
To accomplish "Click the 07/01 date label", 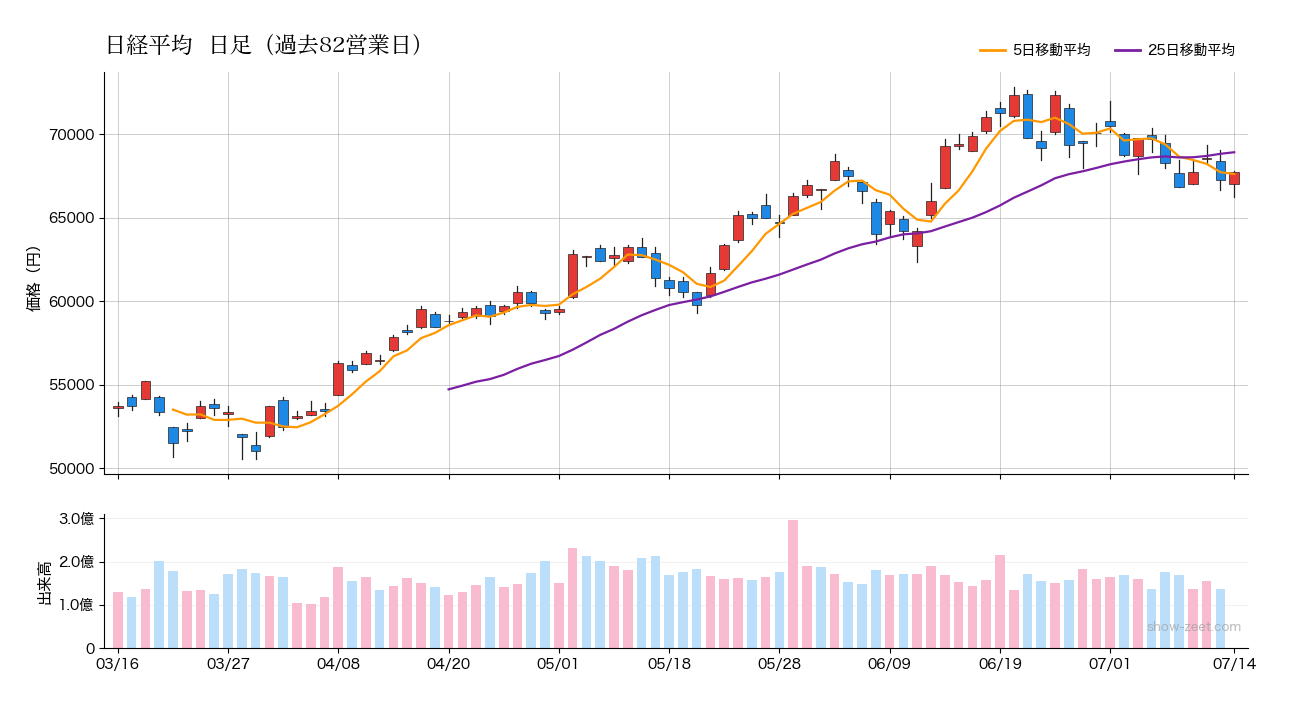I will click(x=1110, y=663).
